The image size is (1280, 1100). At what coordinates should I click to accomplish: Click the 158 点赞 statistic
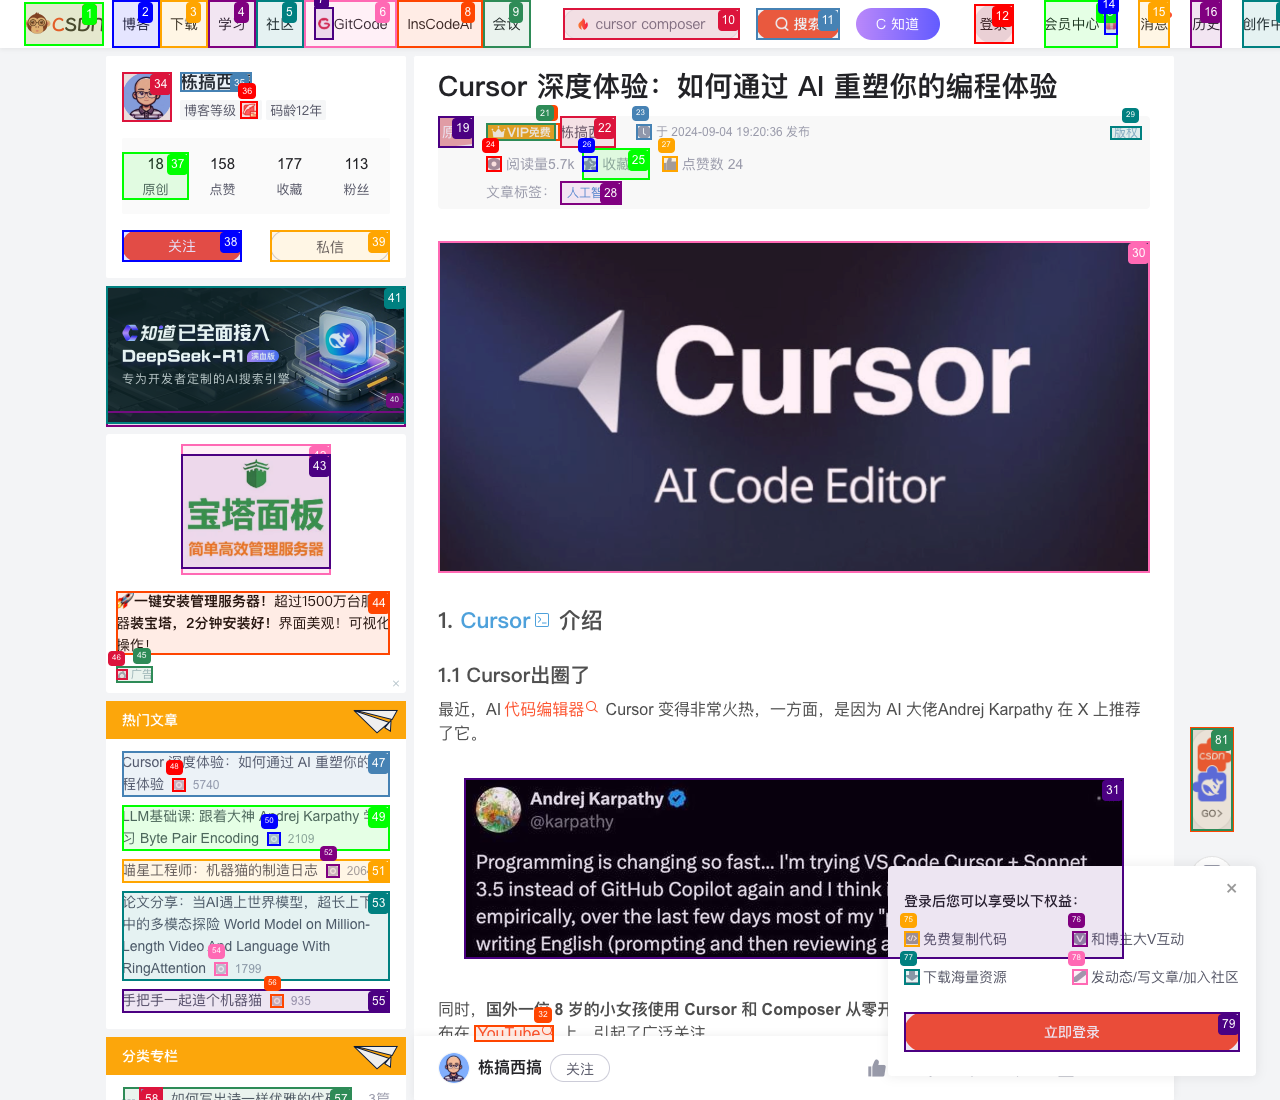click(x=223, y=175)
